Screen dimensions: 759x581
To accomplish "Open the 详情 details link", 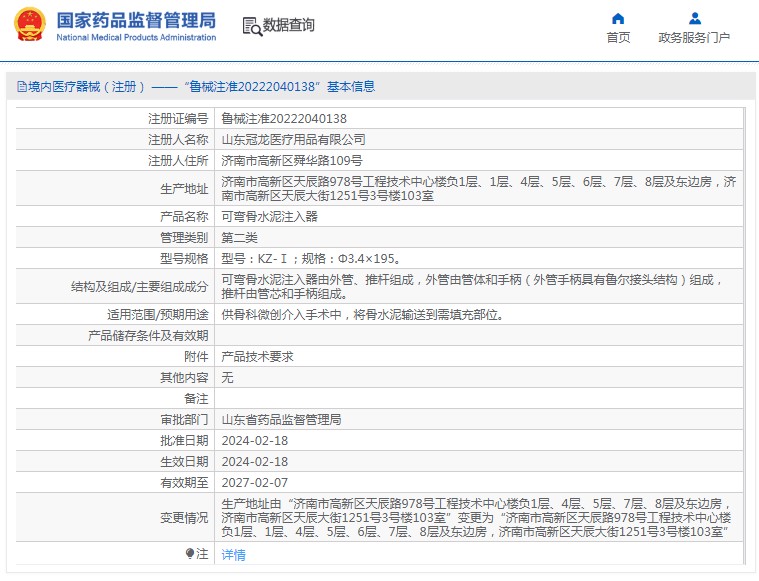I will 233,554.
